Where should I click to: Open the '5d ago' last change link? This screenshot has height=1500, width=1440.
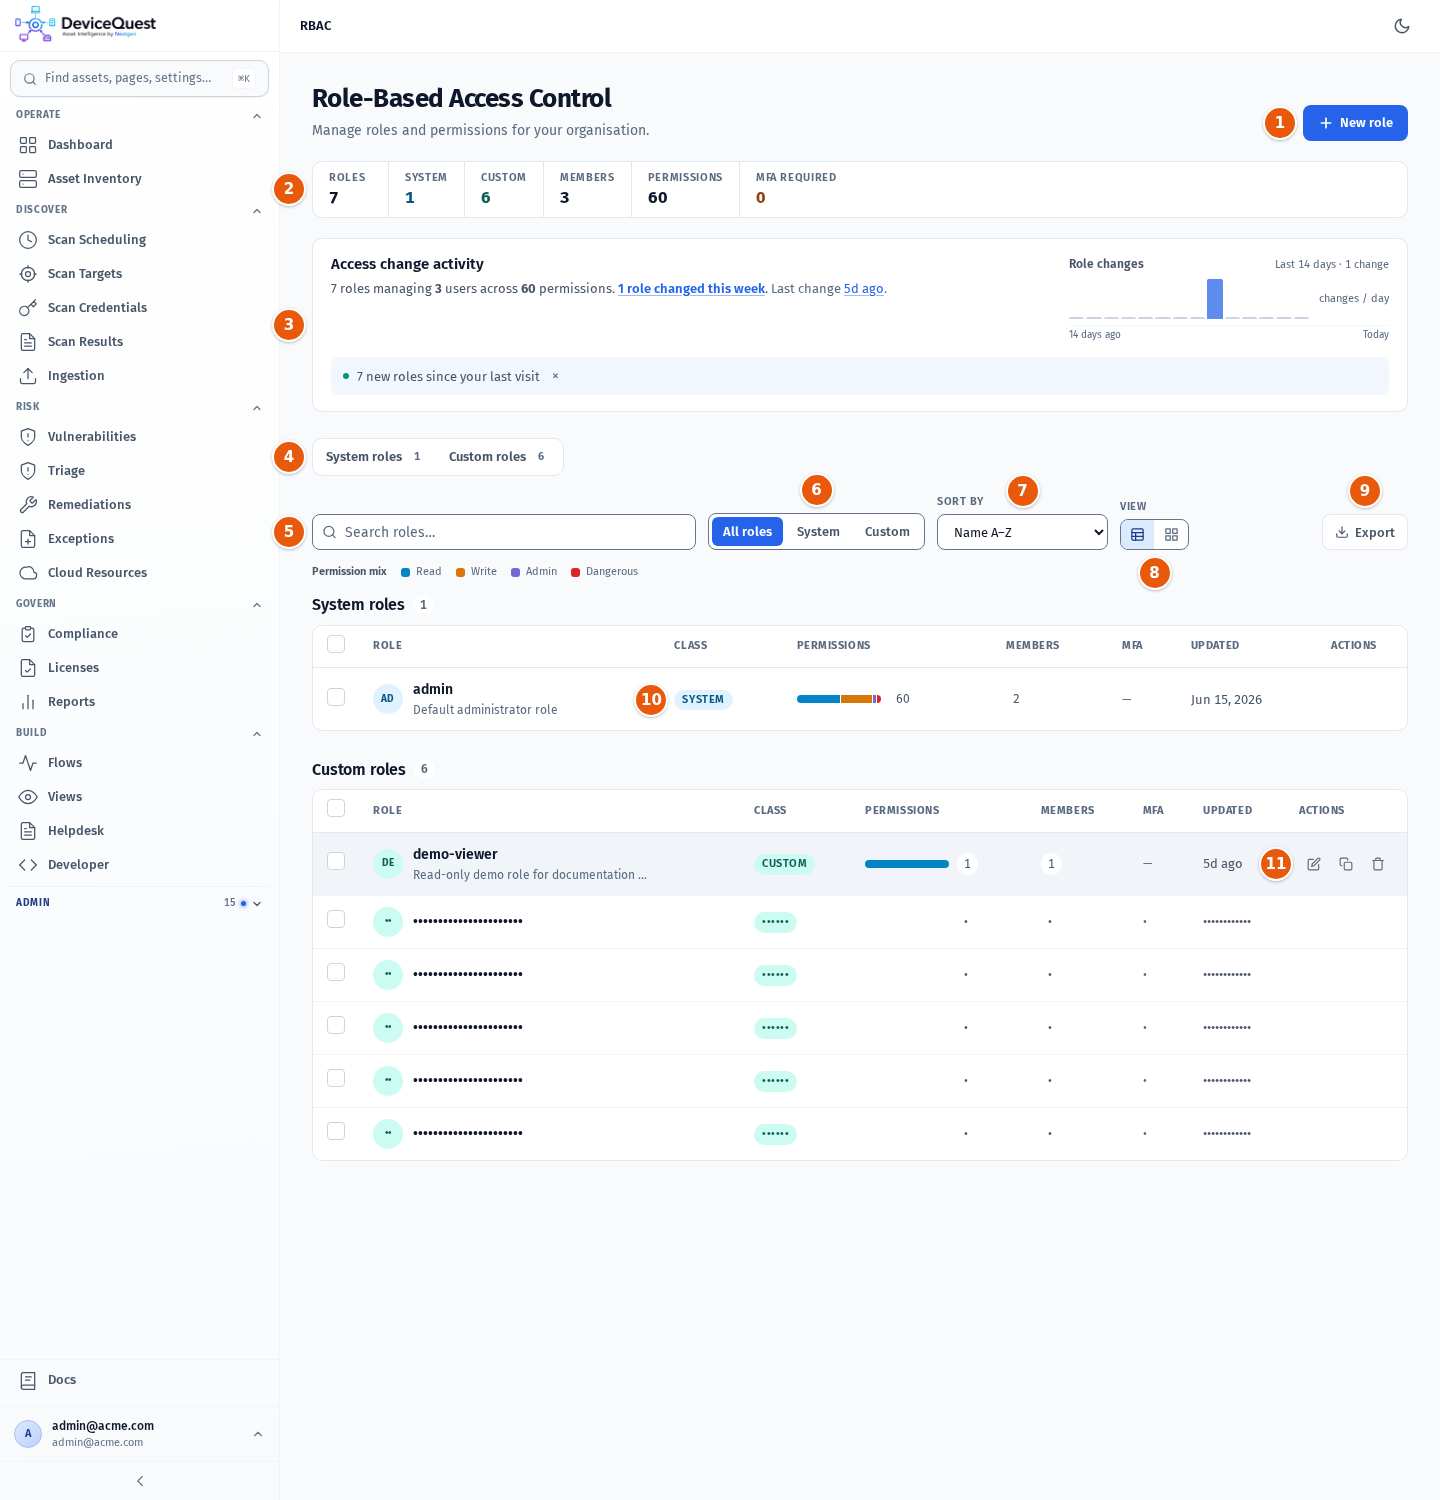(x=864, y=289)
